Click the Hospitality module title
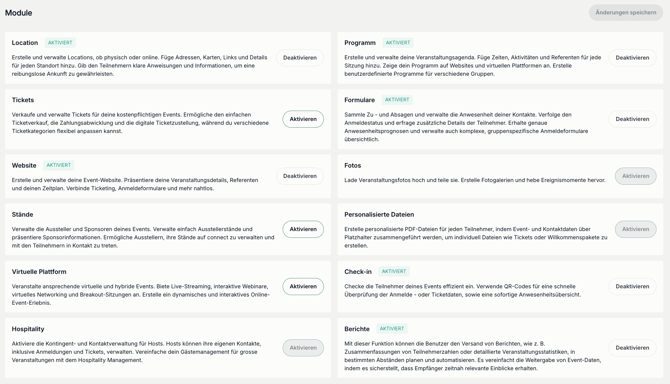Image resolution: width=670 pixels, height=384 pixels. tap(28, 329)
